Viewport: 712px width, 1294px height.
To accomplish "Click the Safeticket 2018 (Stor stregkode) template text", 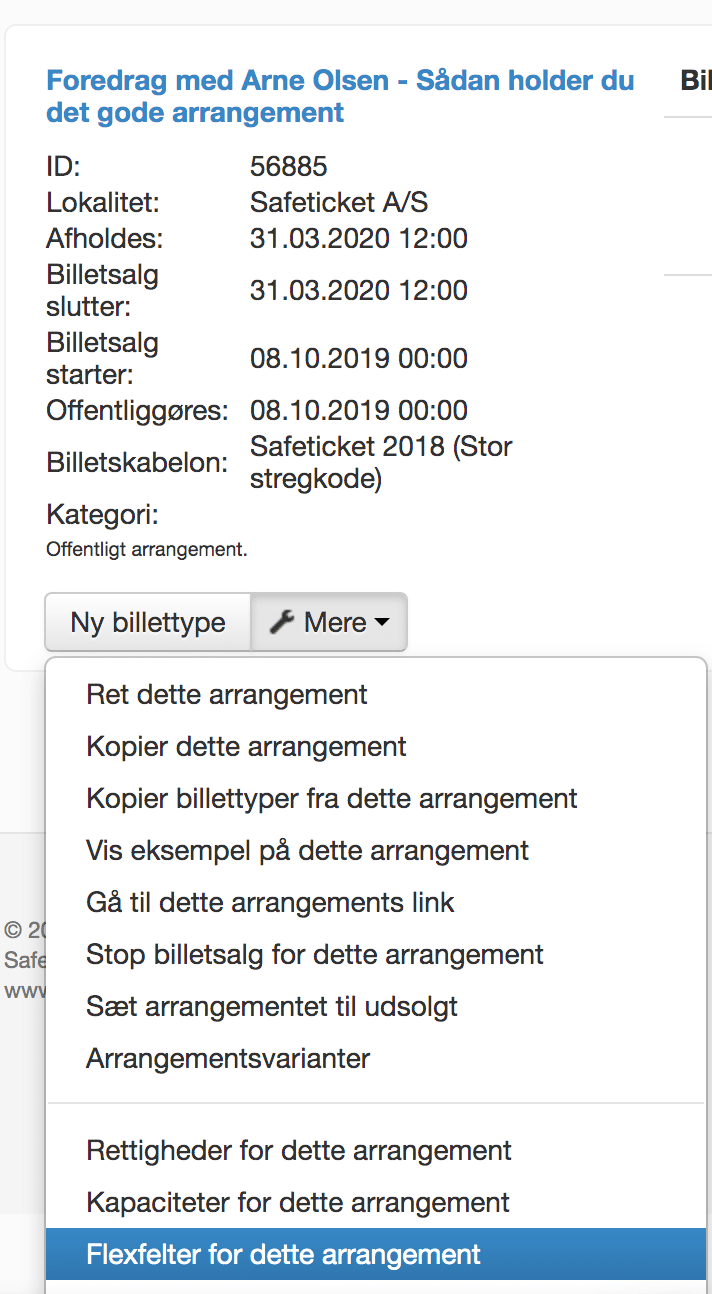I will [x=380, y=462].
